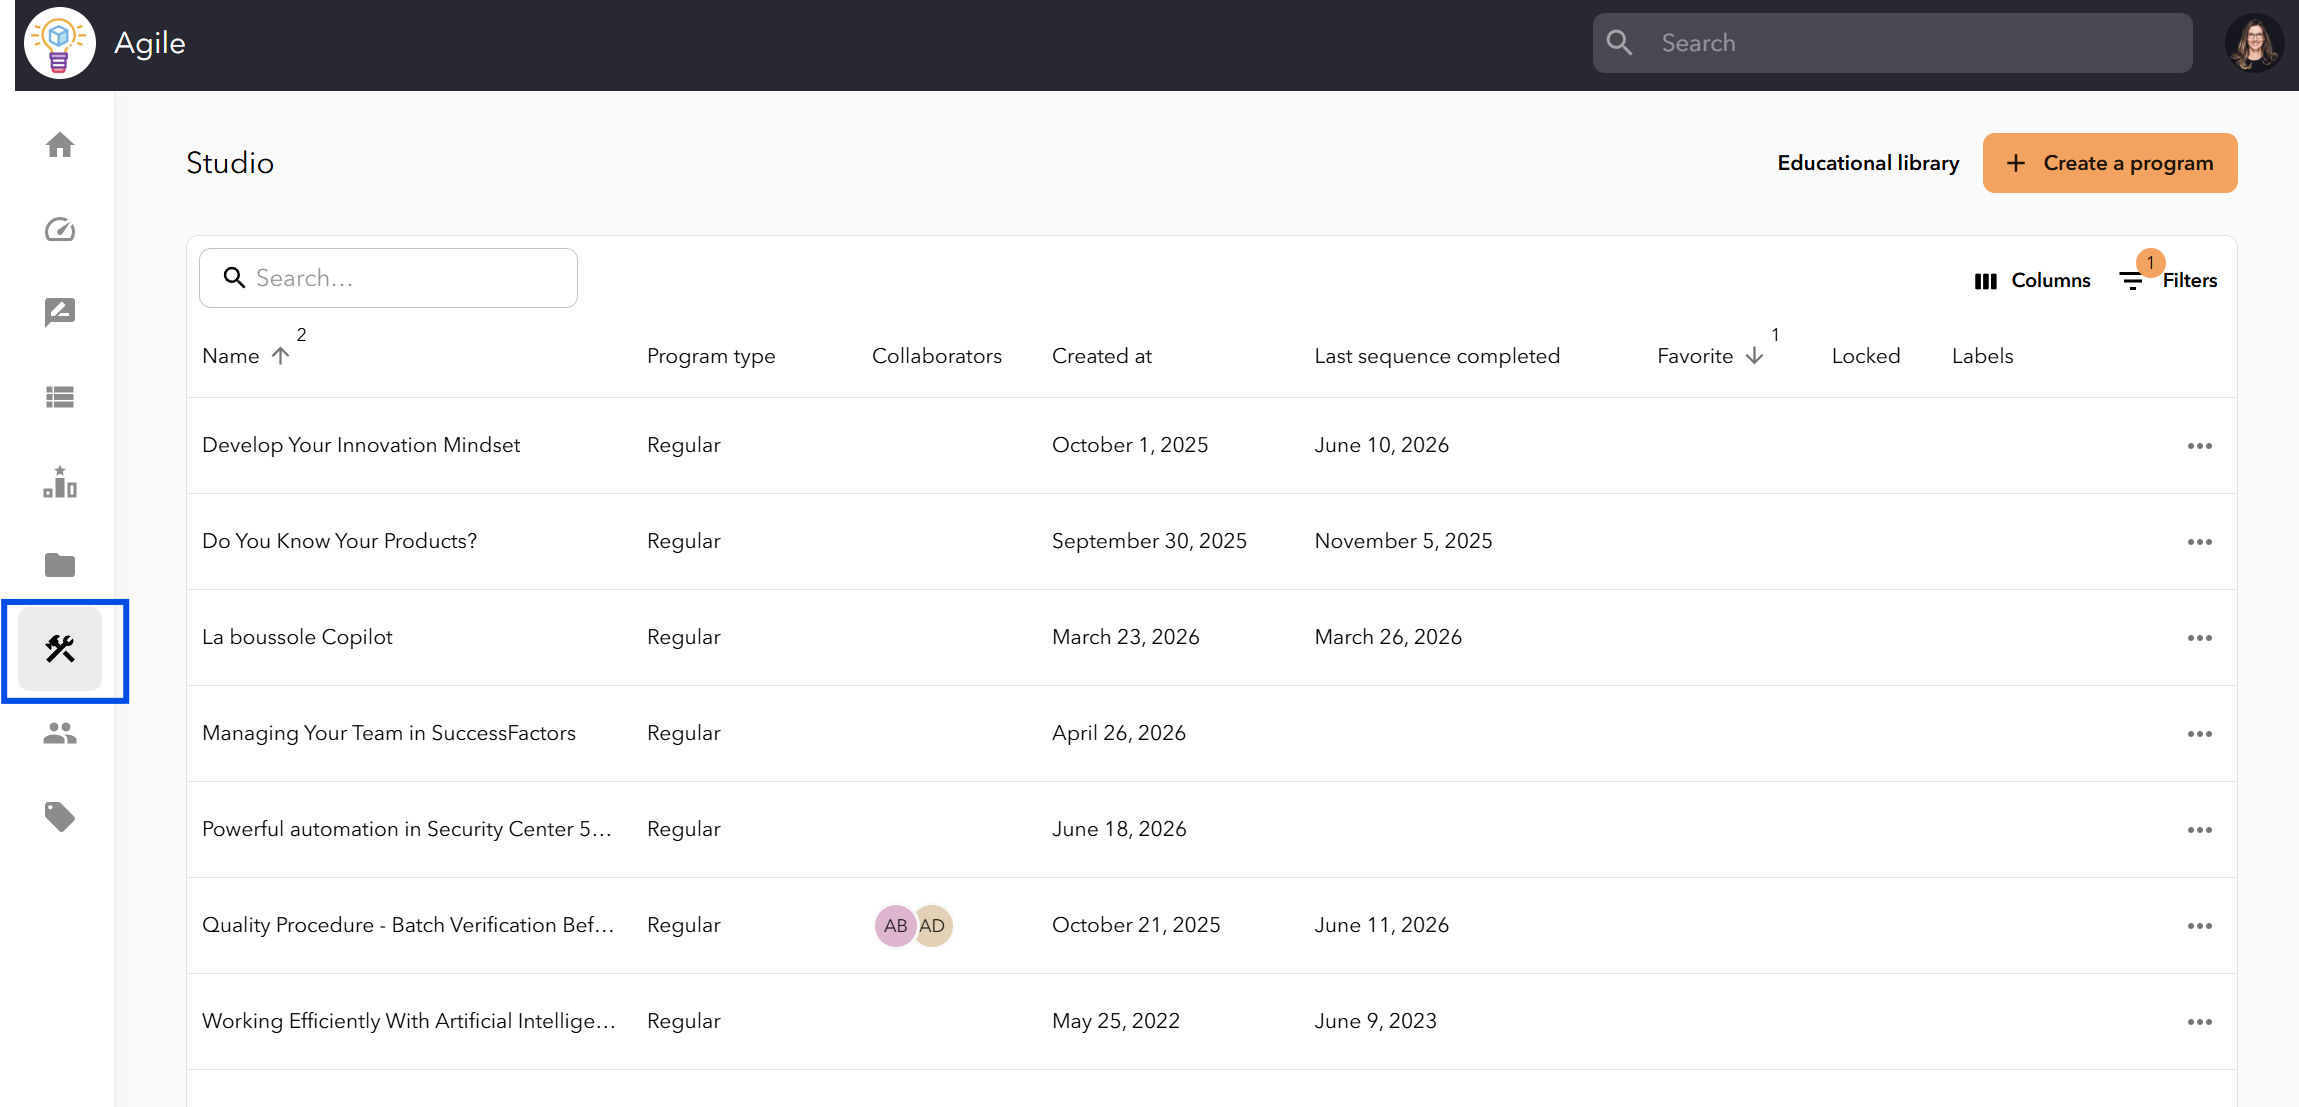
Task: Sort by Name column ascending arrow
Action: pyautogui.click(x=281, y=356)
